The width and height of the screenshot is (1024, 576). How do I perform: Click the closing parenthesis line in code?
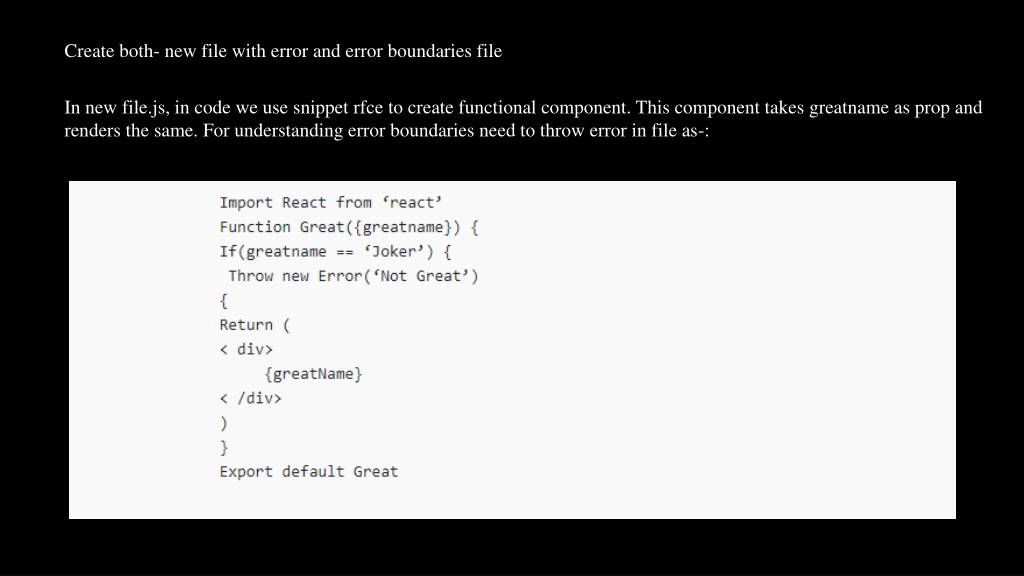[223, 423]
